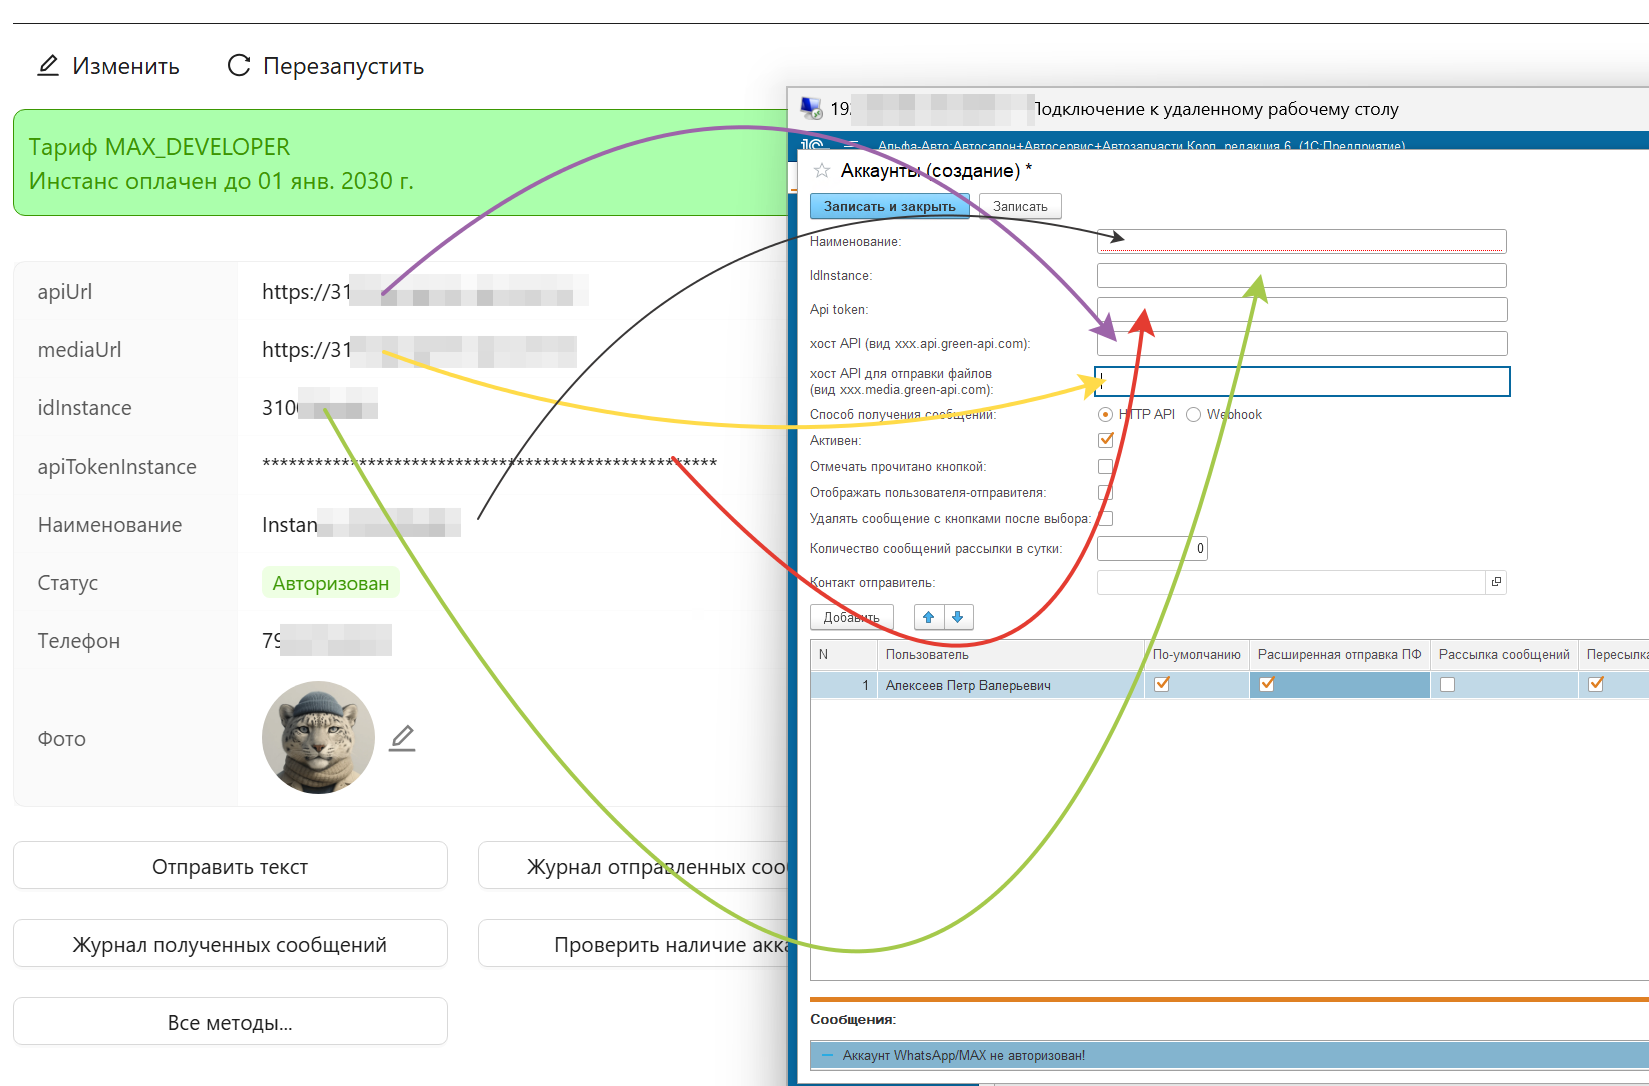Click the Наименование input field
This screenshot has height=1086, width=1649.
click(x=1301, y=241)
